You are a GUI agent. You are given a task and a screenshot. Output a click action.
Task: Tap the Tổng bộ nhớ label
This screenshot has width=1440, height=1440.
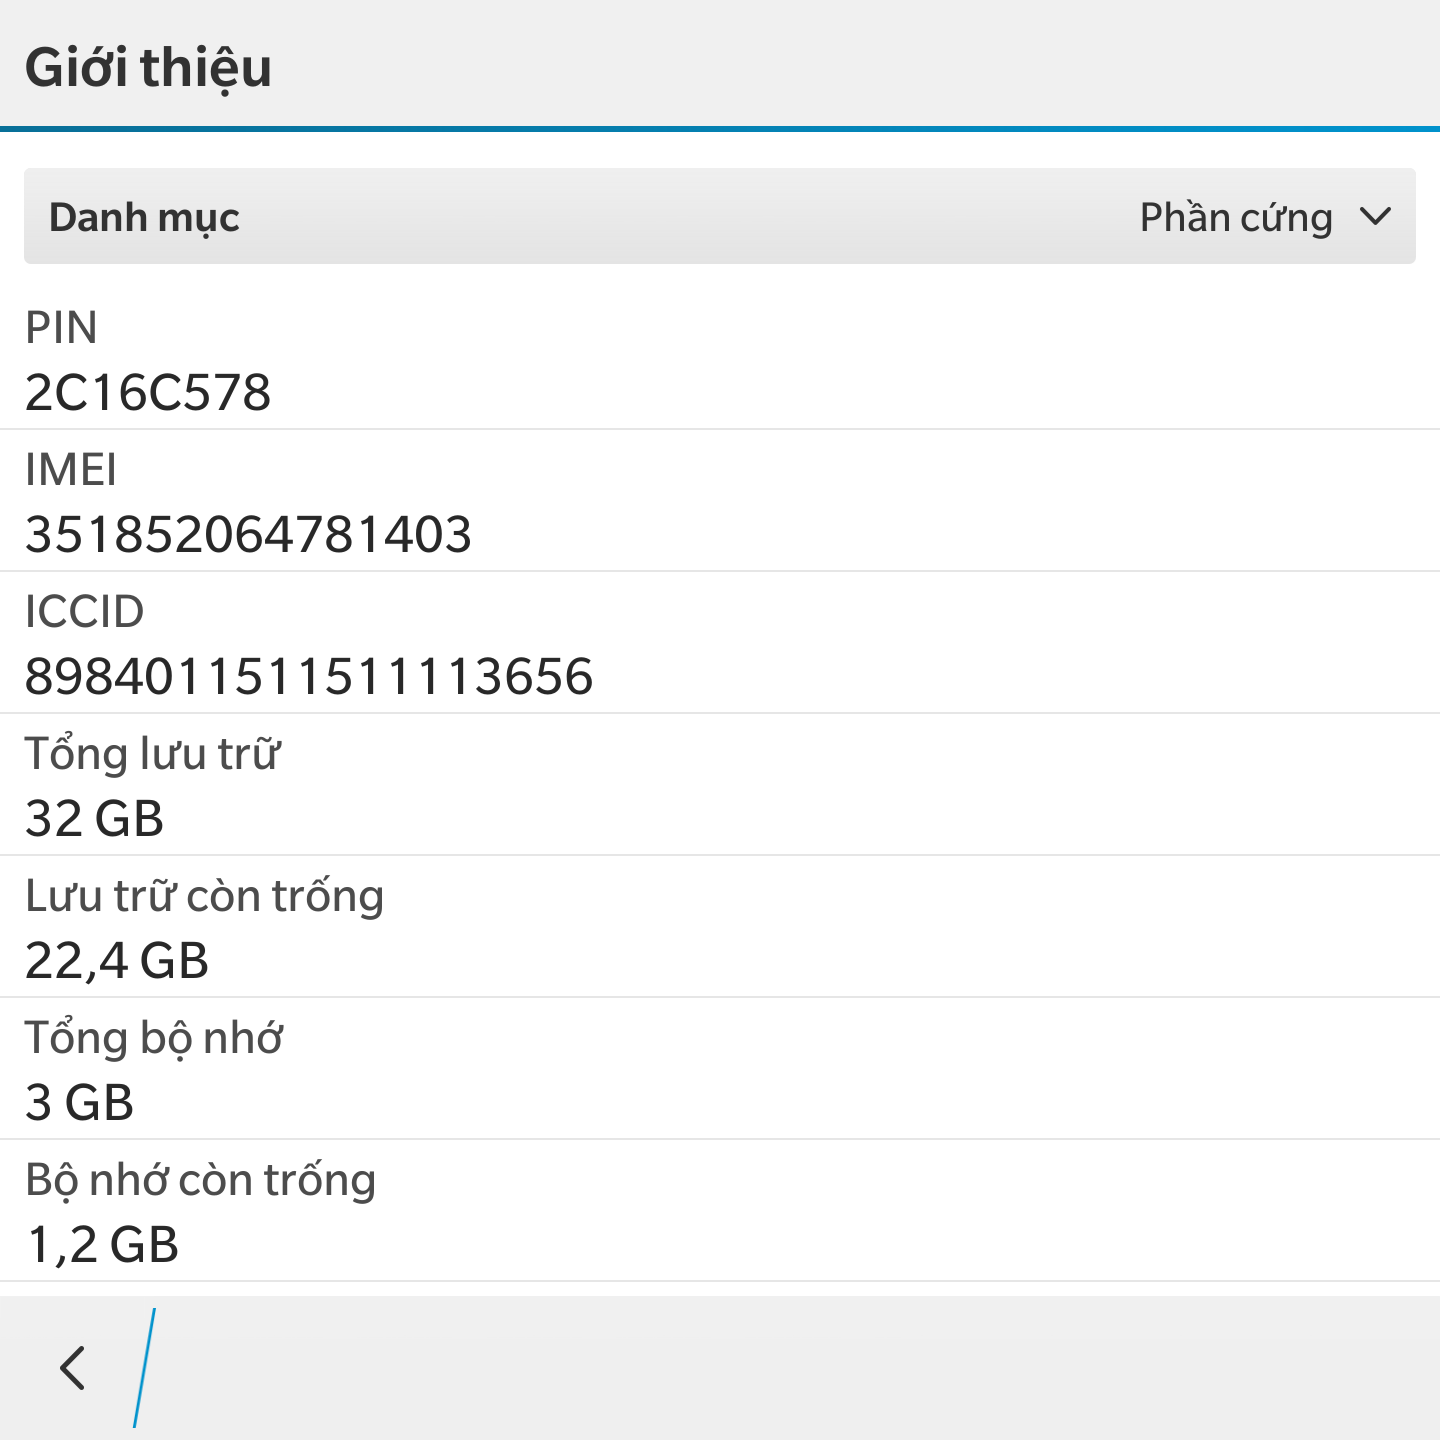[153, 1038]
